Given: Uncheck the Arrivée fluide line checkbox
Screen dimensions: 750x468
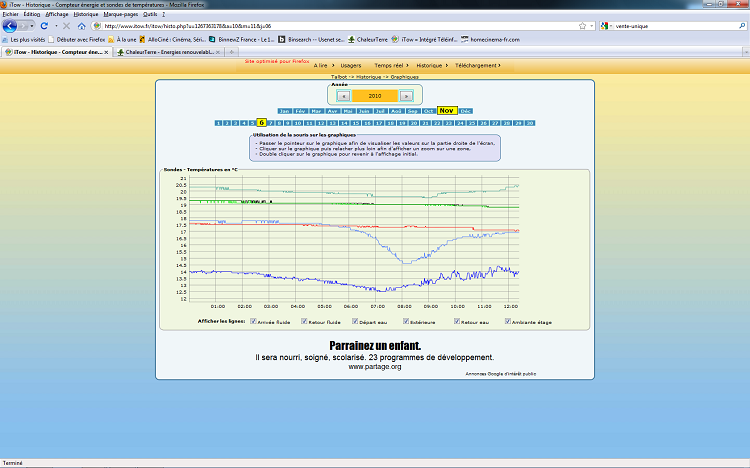Looking at the screenshot, I should (x=251, y=322).
